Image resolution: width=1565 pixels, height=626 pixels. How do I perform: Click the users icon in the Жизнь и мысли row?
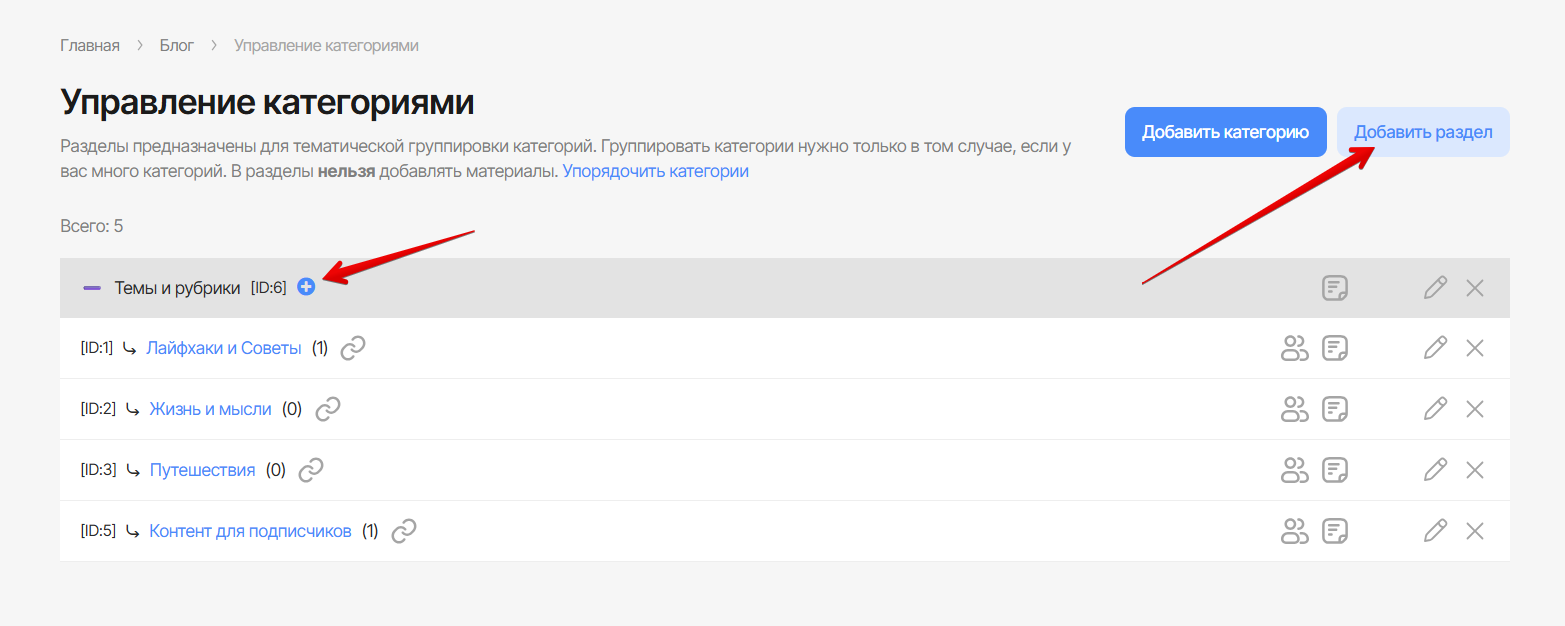1295,409
